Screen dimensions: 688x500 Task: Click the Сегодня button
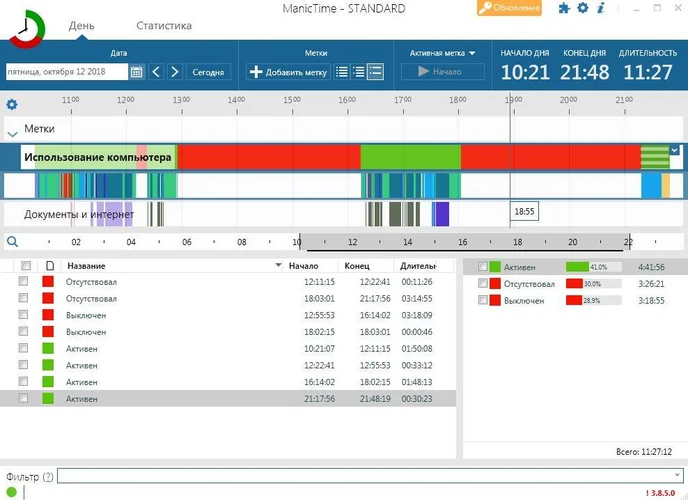click(x=208, y=72)
